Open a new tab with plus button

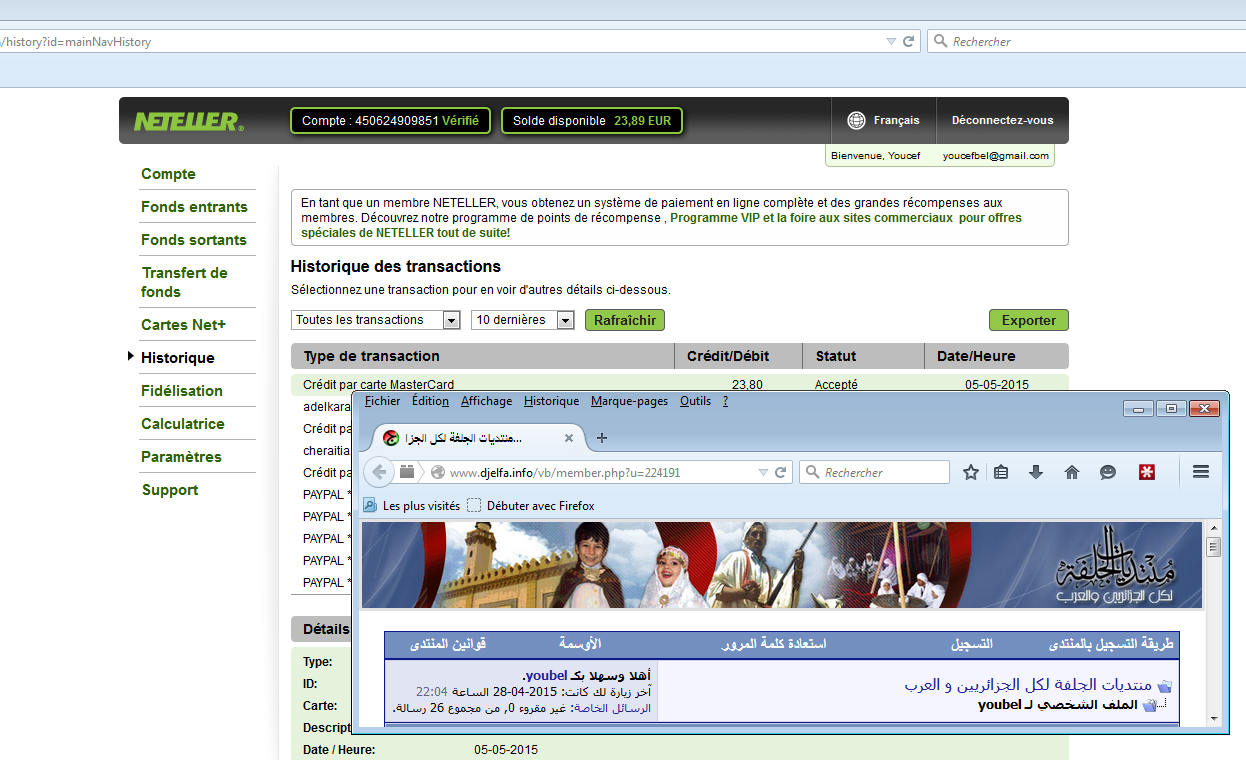(601, 438)
